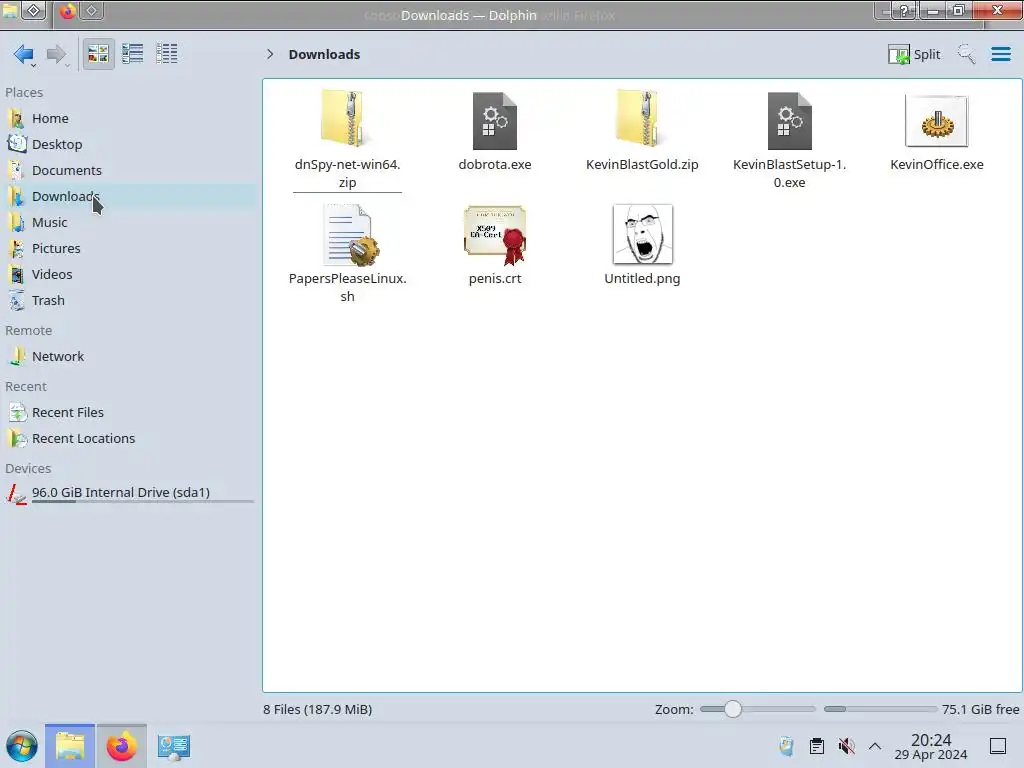Click the KevinBlastGold.zip file name

click(642, 165)
